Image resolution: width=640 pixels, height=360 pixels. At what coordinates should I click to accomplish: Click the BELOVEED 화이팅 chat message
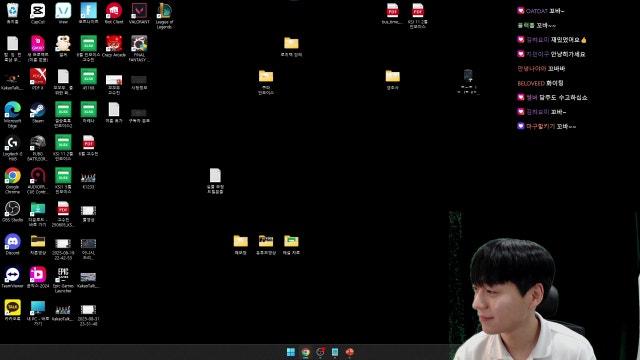[x=540, y=83]
